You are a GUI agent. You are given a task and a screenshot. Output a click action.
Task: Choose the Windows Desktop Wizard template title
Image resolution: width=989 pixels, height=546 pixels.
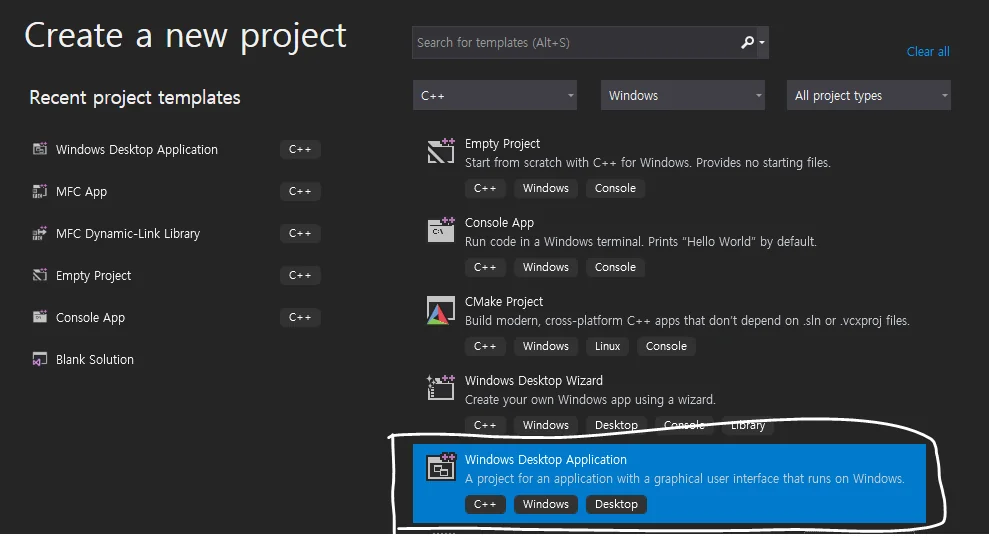534,381
